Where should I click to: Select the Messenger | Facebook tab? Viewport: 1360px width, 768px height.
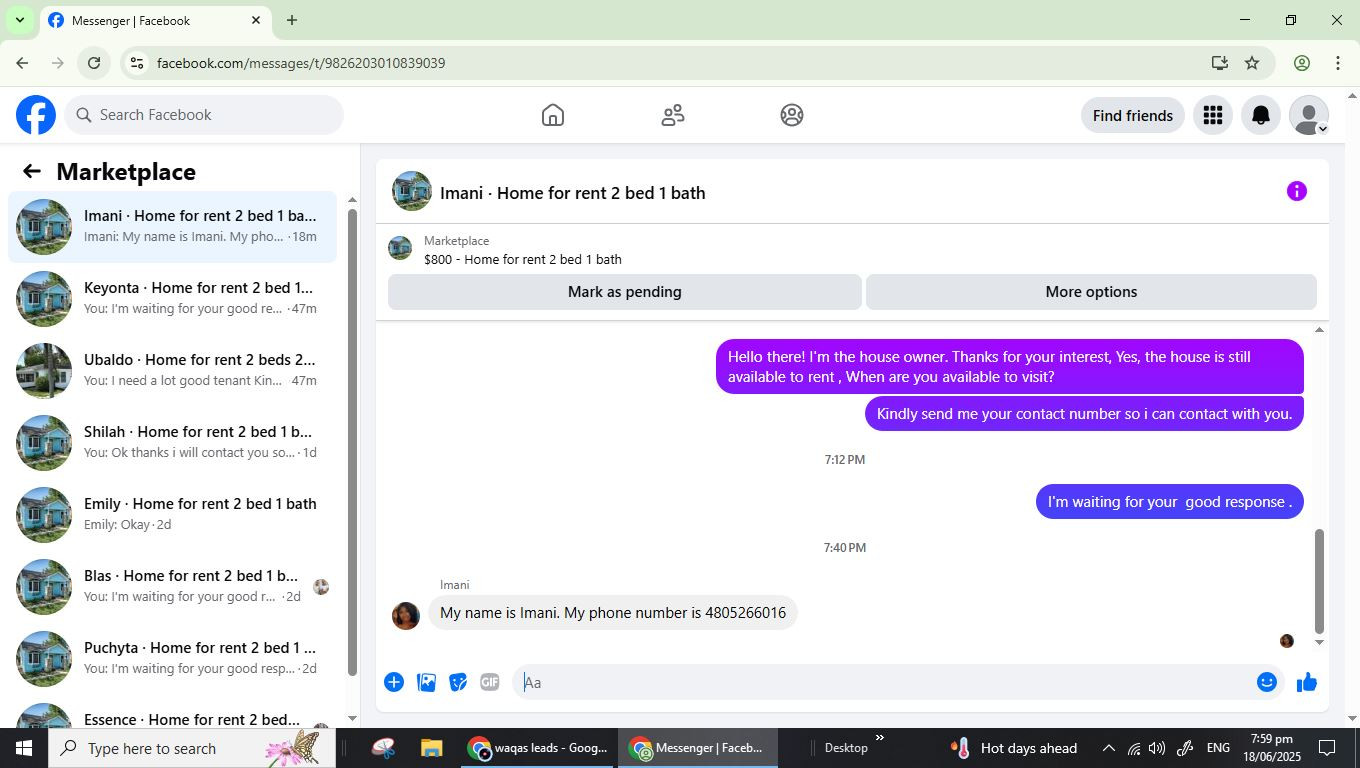coord(155,20)
